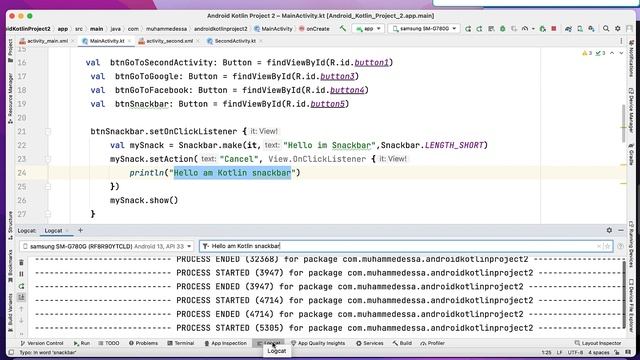The height and width of the screenshot is (360, 640).
Task: Open the Profiler tool window
Action: (x=432, y=343)
